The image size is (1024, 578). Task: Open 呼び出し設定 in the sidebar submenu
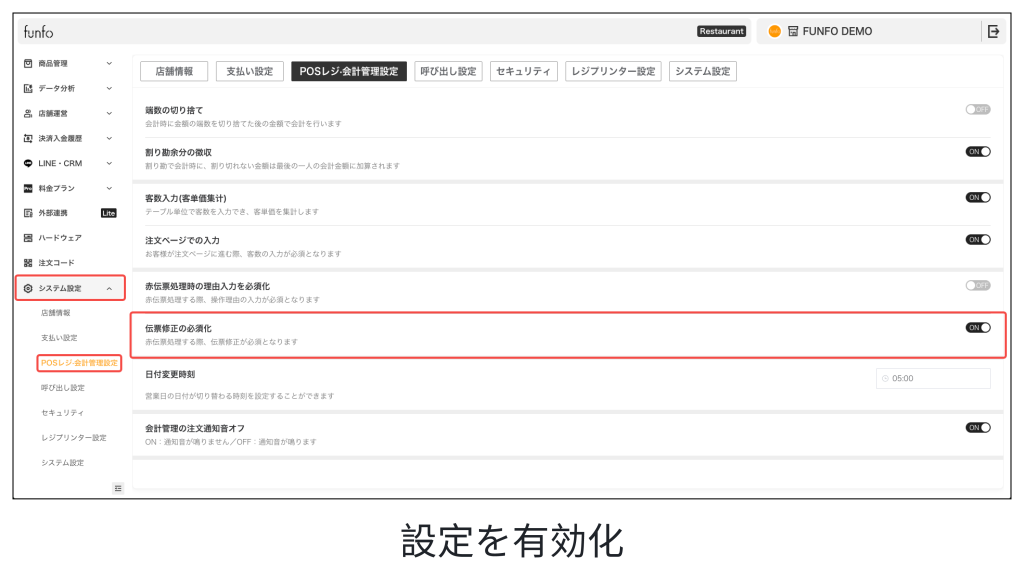point(62,387)
